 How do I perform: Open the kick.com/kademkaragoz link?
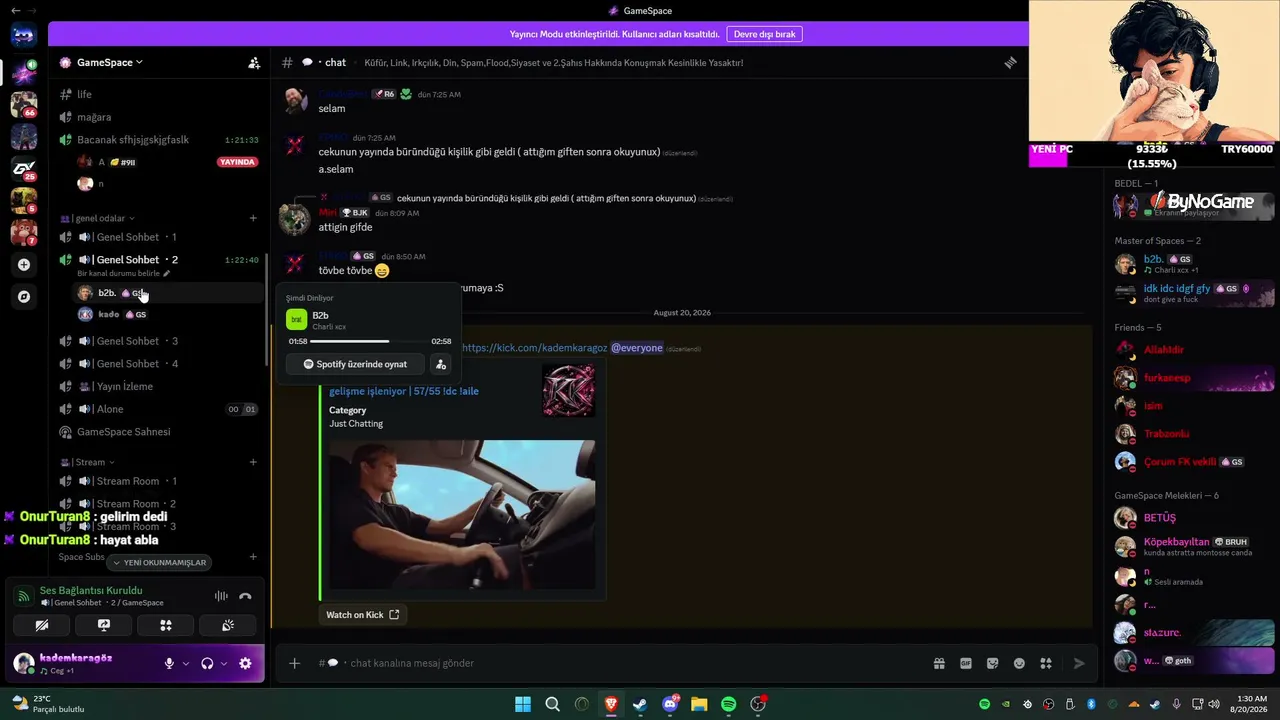534,348
